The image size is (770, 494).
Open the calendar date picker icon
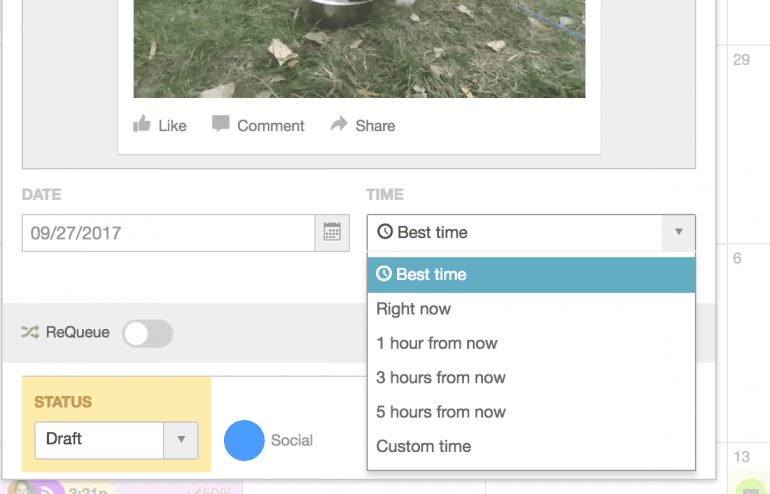(333, 233)
